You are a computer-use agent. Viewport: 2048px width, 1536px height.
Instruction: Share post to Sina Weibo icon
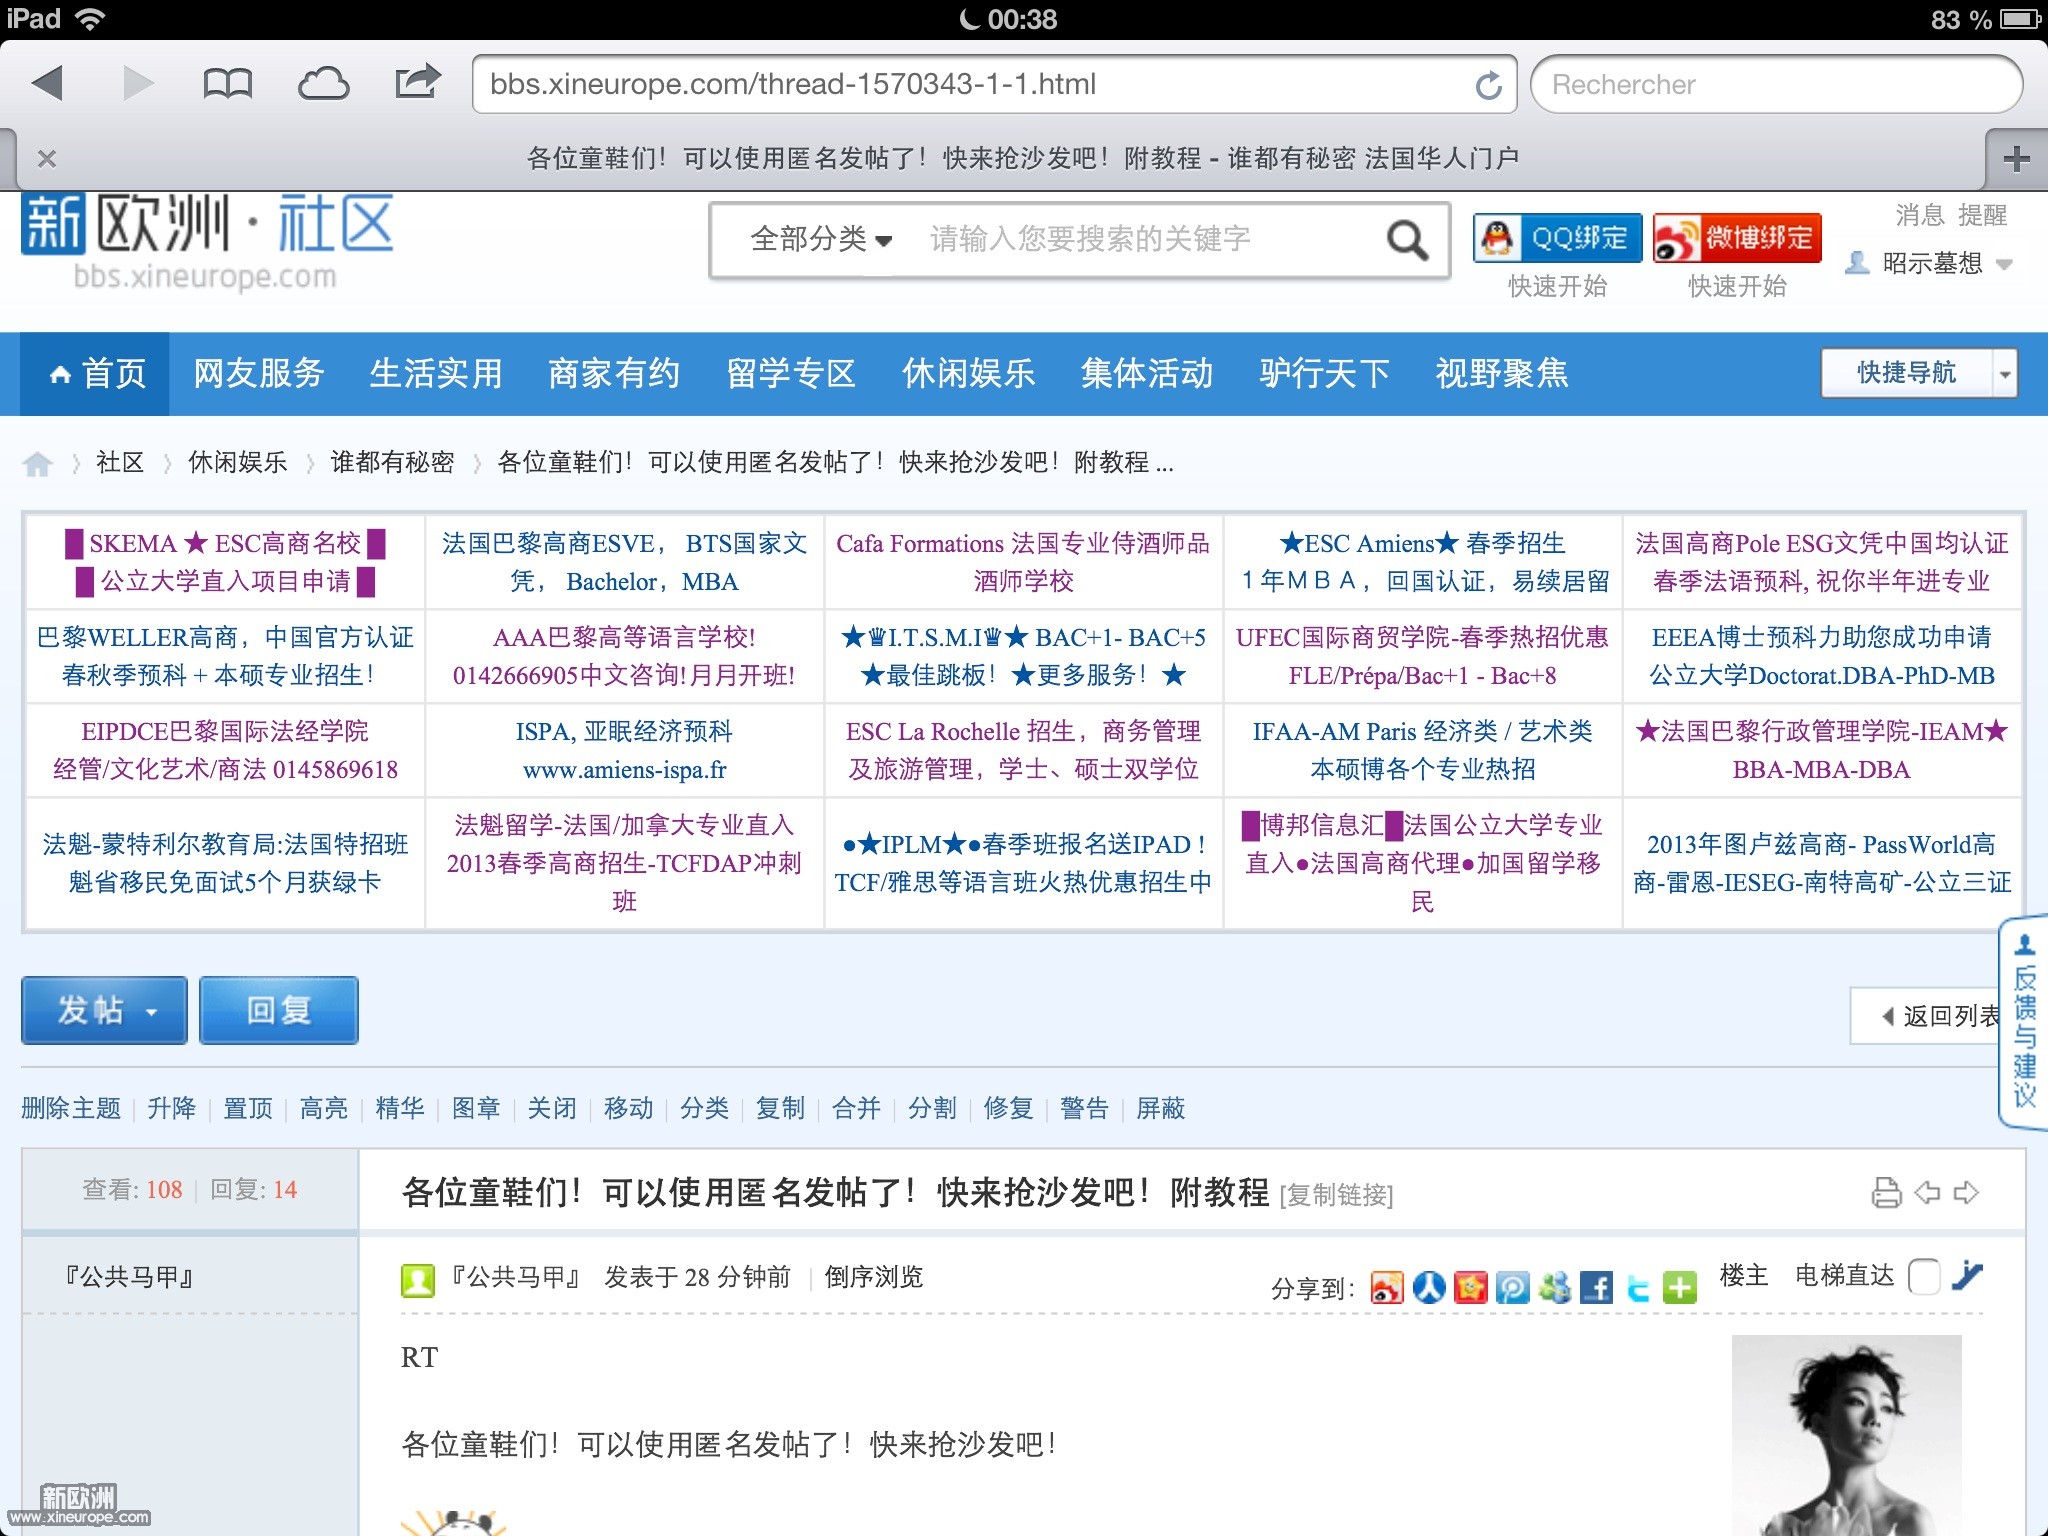pos(1387,1288)
